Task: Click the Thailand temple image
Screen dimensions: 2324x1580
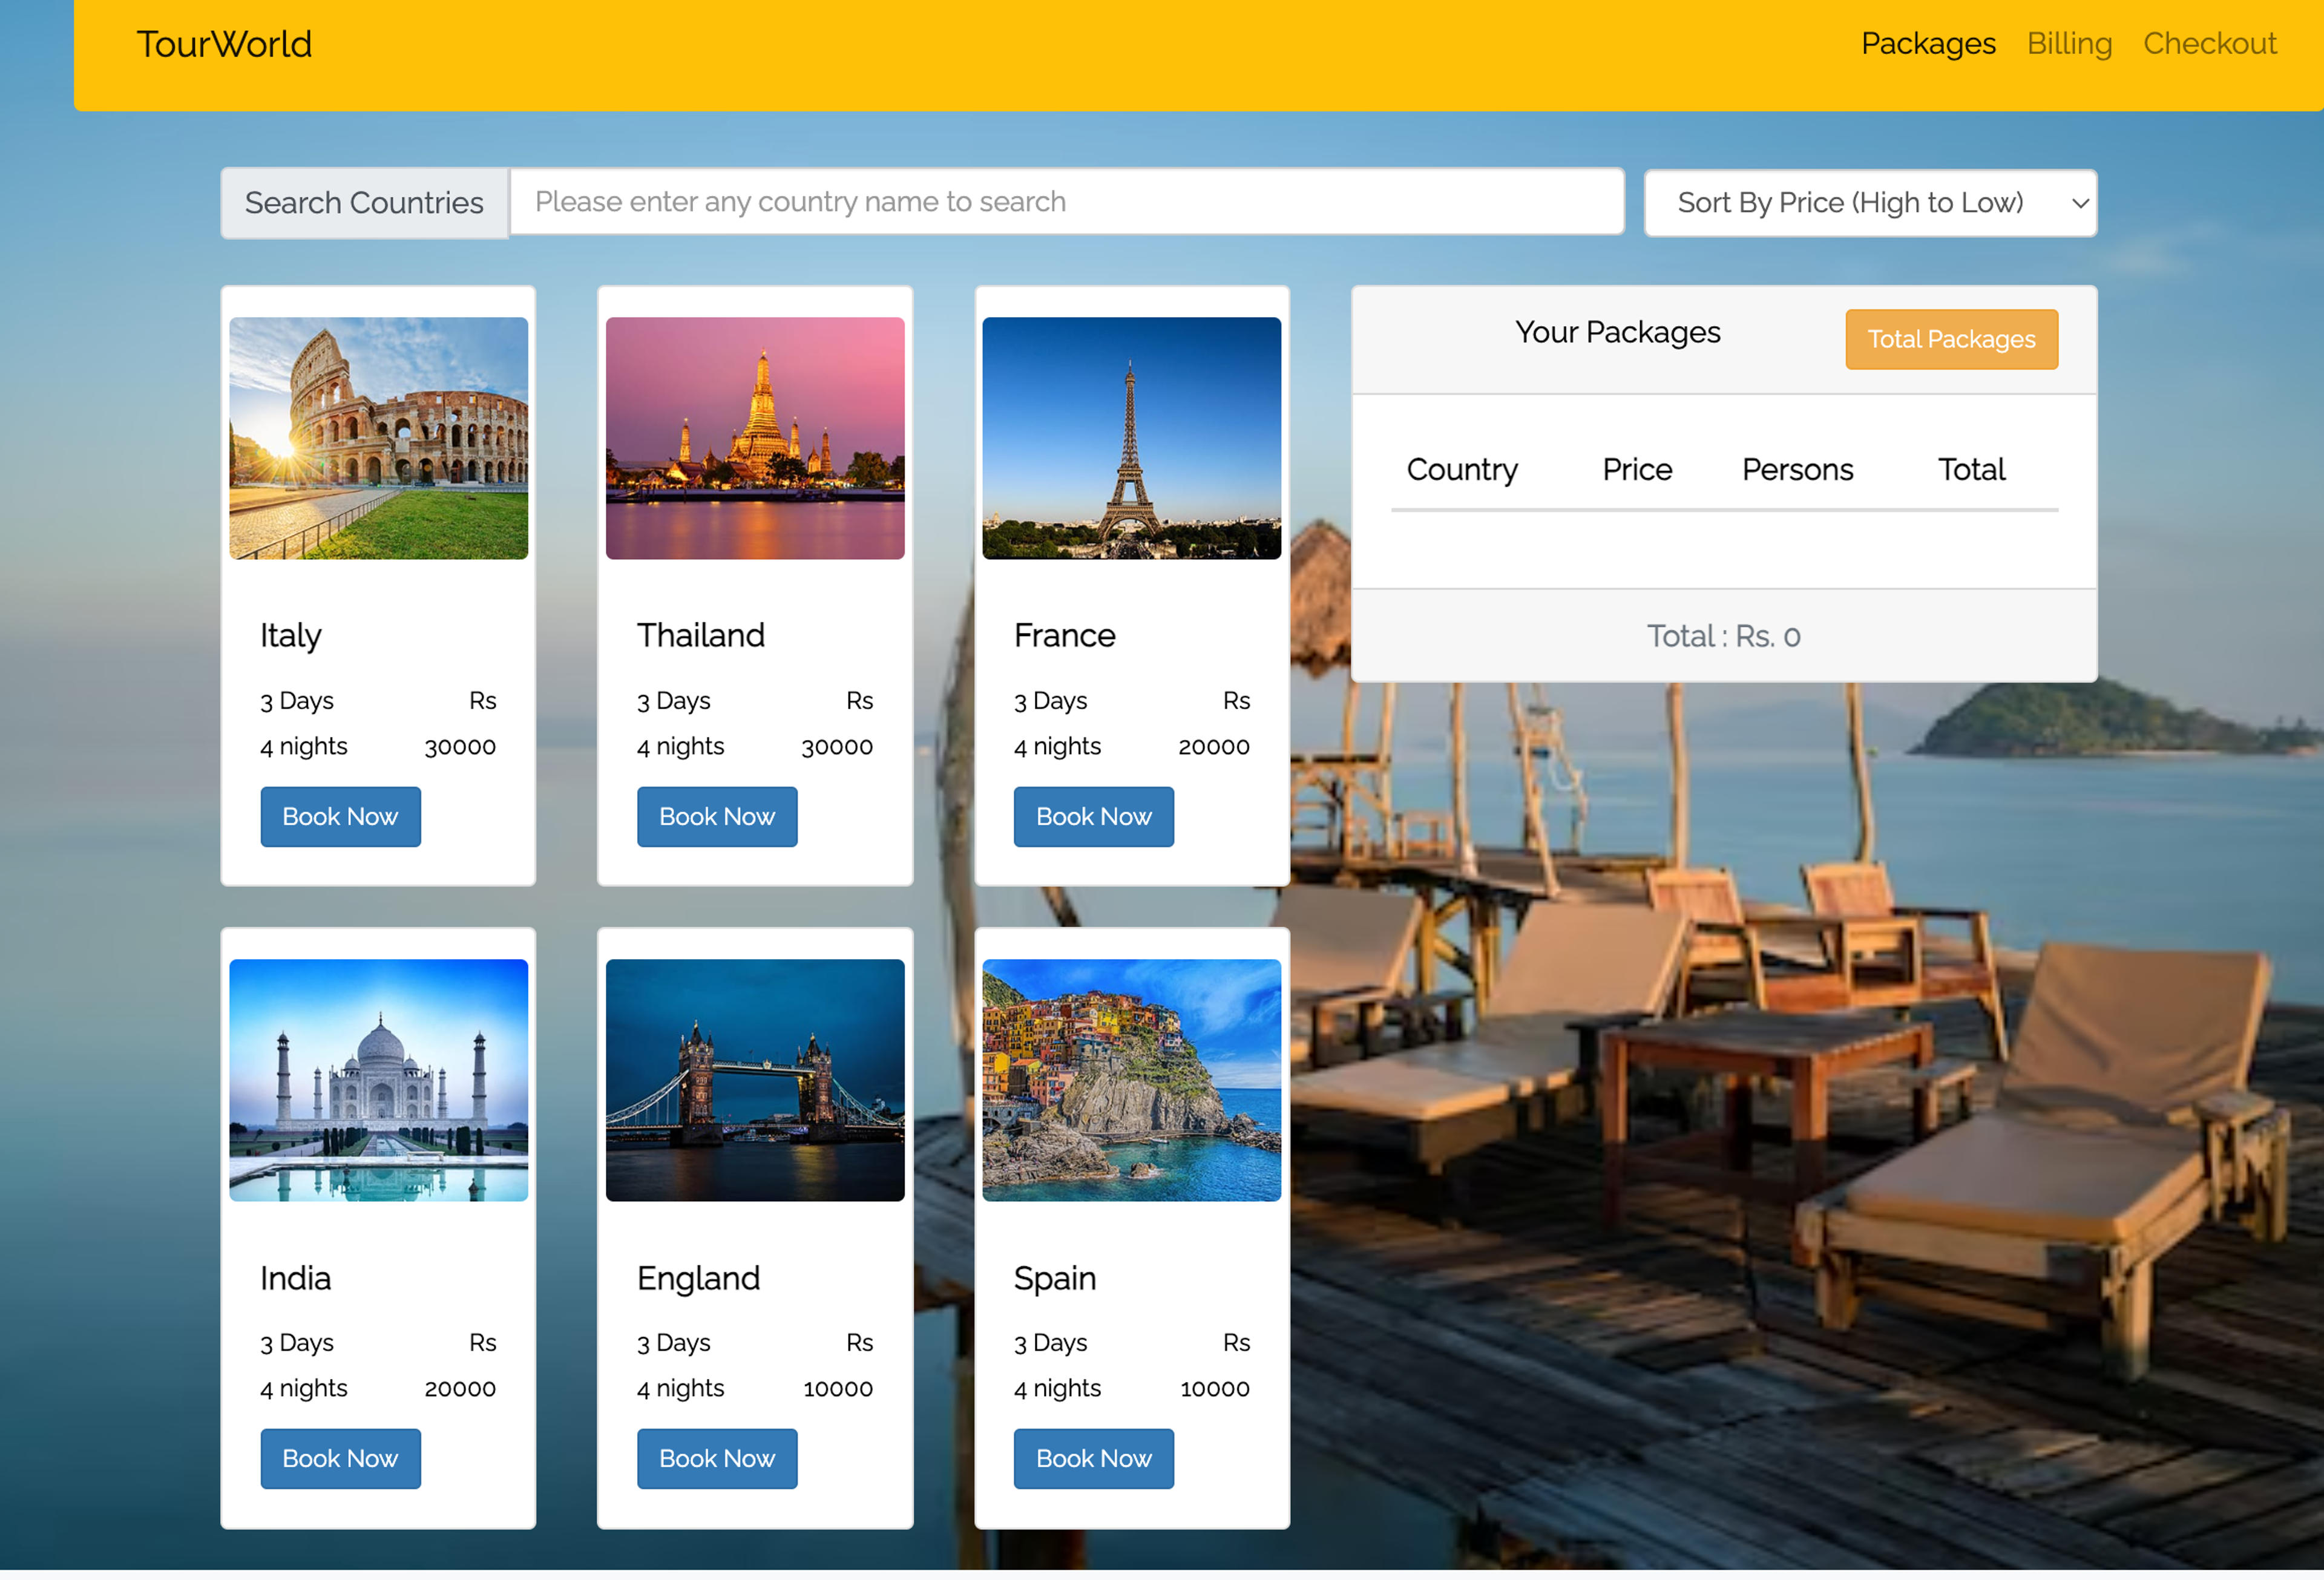Action: click(x=755, y=438)
